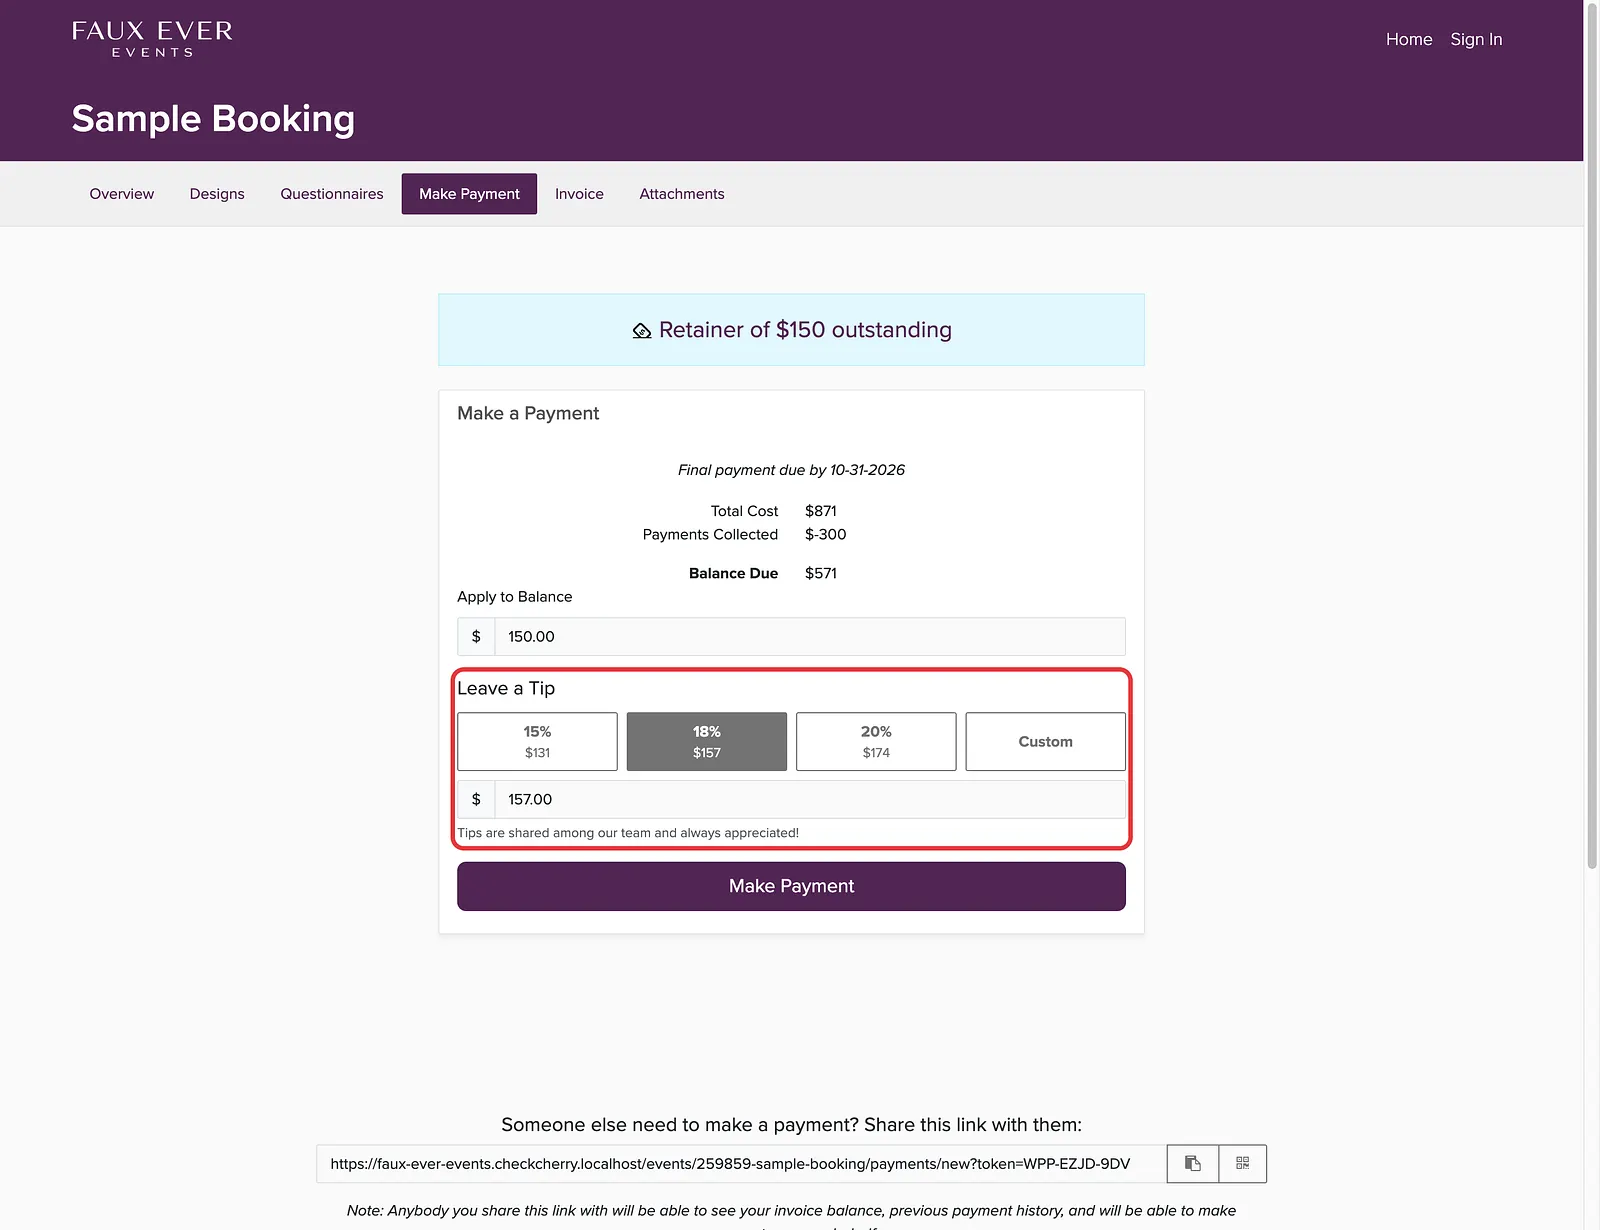1600x1230 pixels.
Task: Edit the Apply to Balance amount field
Action: (810, 636)
